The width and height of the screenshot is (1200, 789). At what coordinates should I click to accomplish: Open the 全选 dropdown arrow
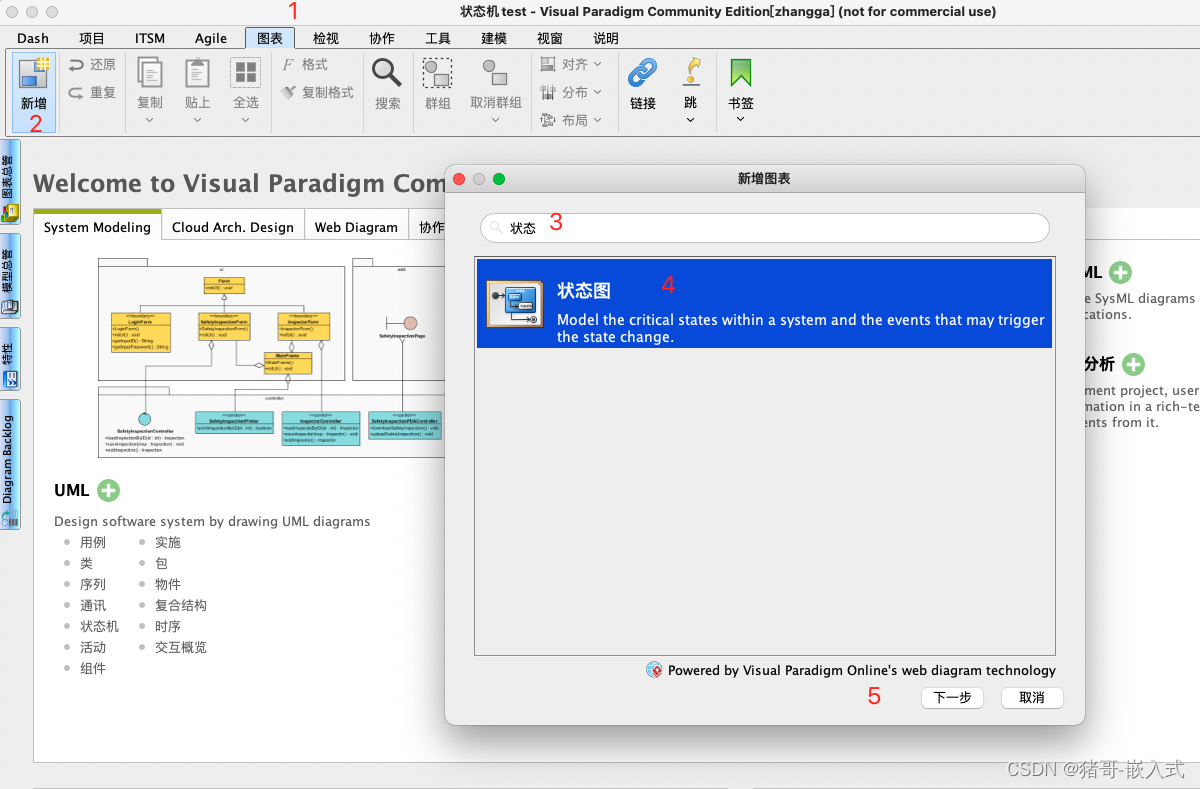coord(245,120)
